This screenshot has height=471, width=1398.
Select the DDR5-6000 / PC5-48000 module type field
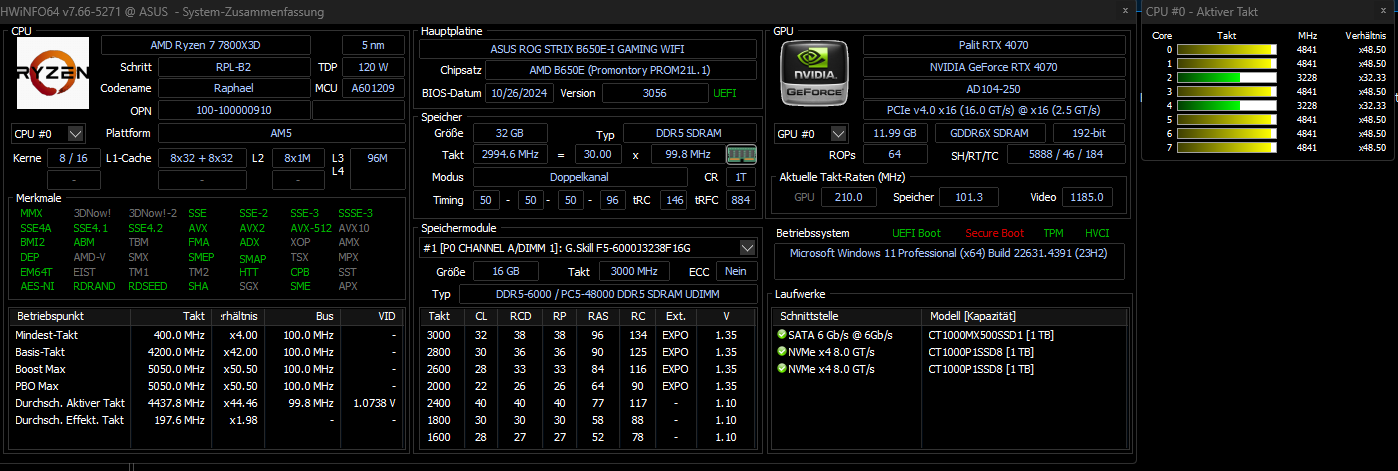click(607, 294)
